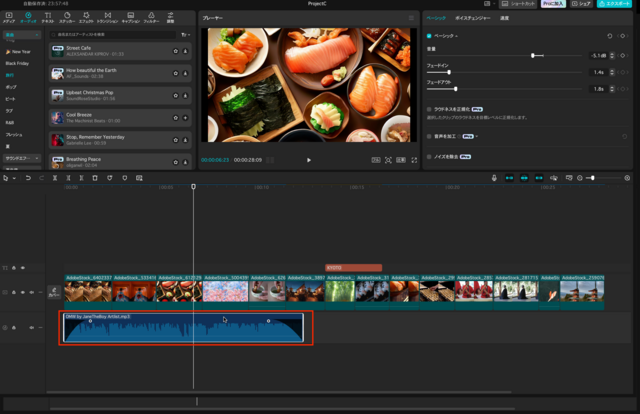Select the KYOTO text clip

pyautogui.click(x=353, y=268)
